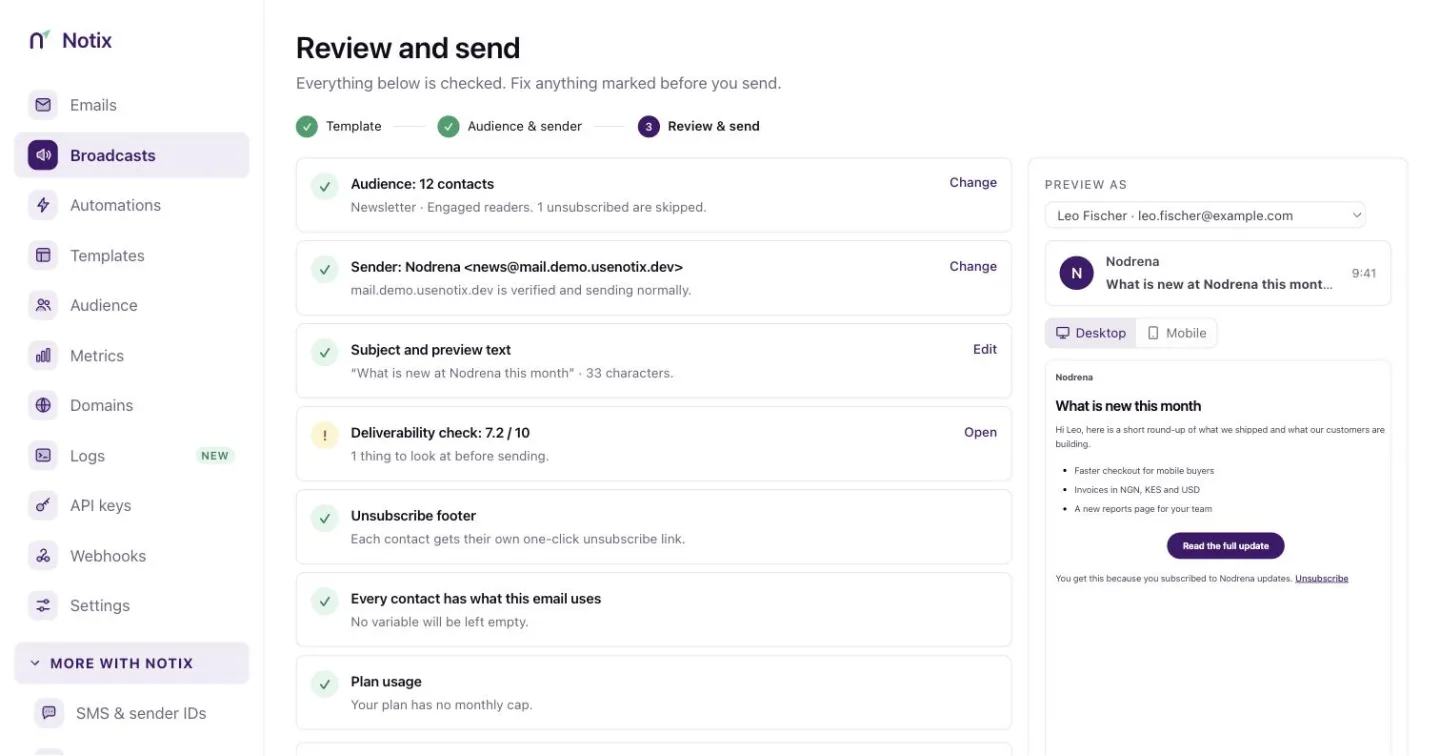Return to the Audience & sender step
The width and height of the screenshot is (1440, 756).
click(510, 126)
